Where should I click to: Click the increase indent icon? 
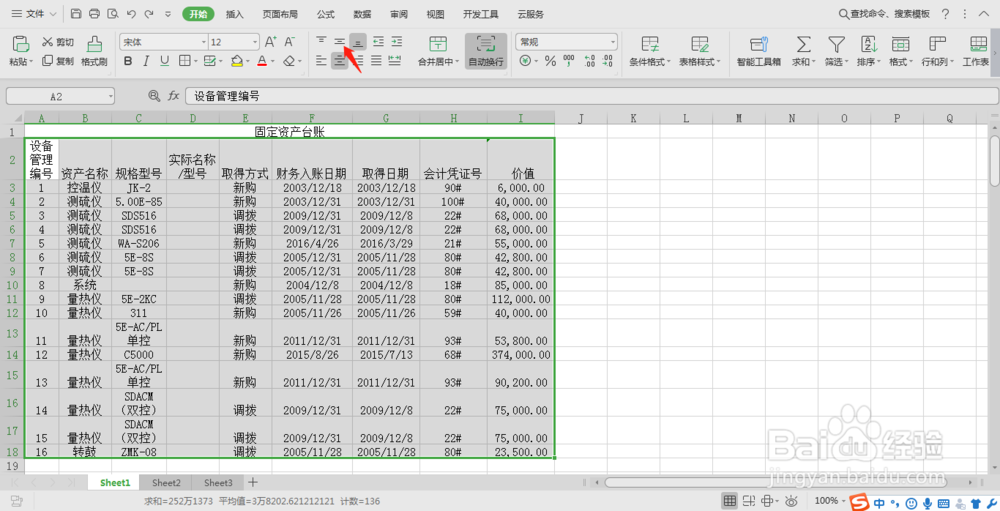(x=397, y=41)
